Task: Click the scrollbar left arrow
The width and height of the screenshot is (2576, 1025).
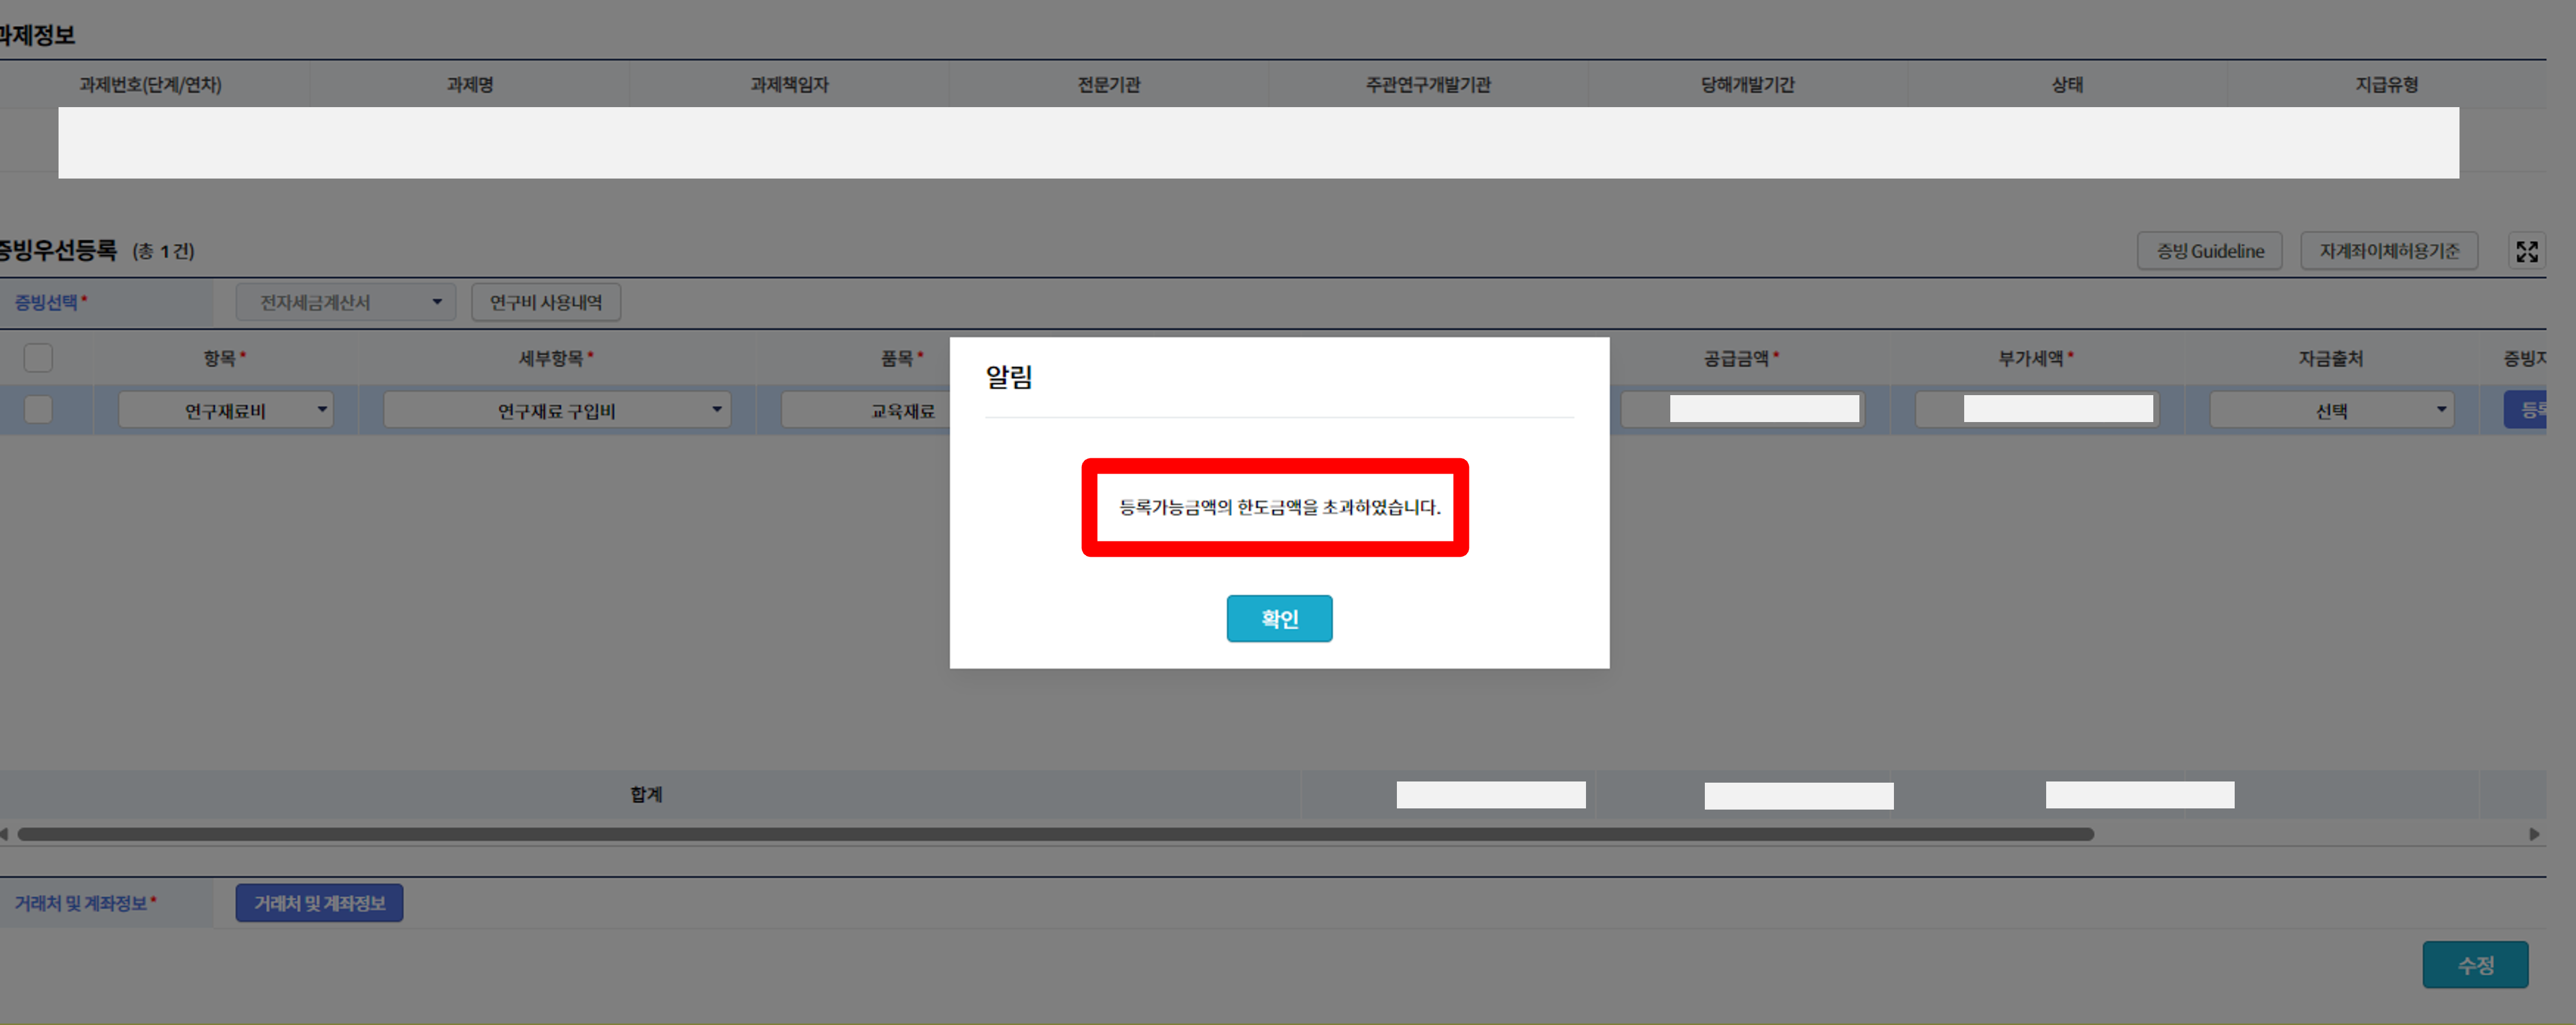Action: (5, 834)
